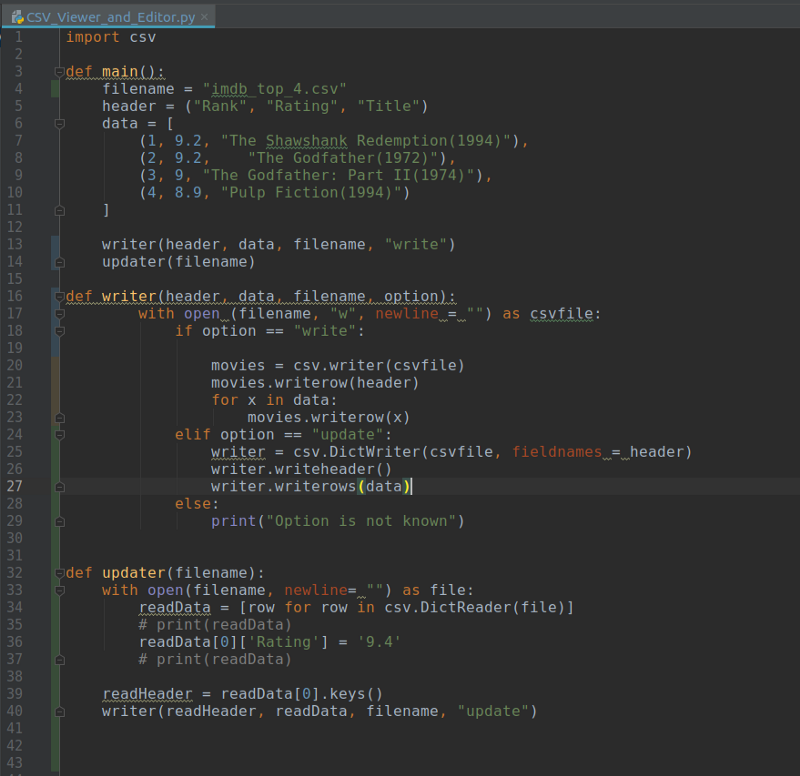Collapse the data list fold marker
800x776 pixels.
(x=60, y=123)
